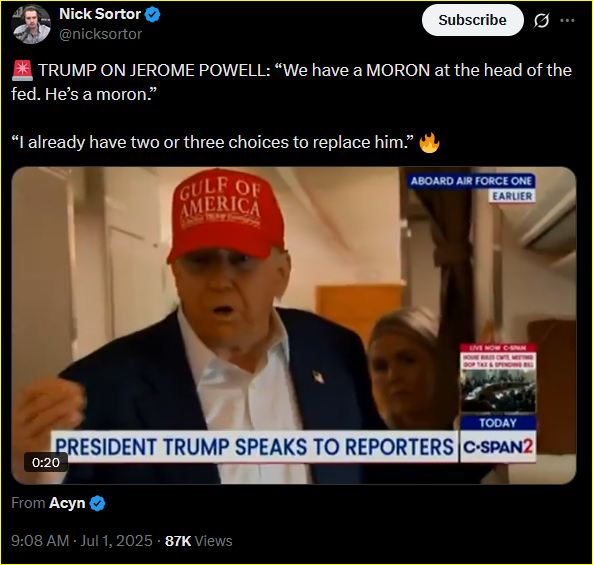Open the three-dot more options menu

[567, 20]
